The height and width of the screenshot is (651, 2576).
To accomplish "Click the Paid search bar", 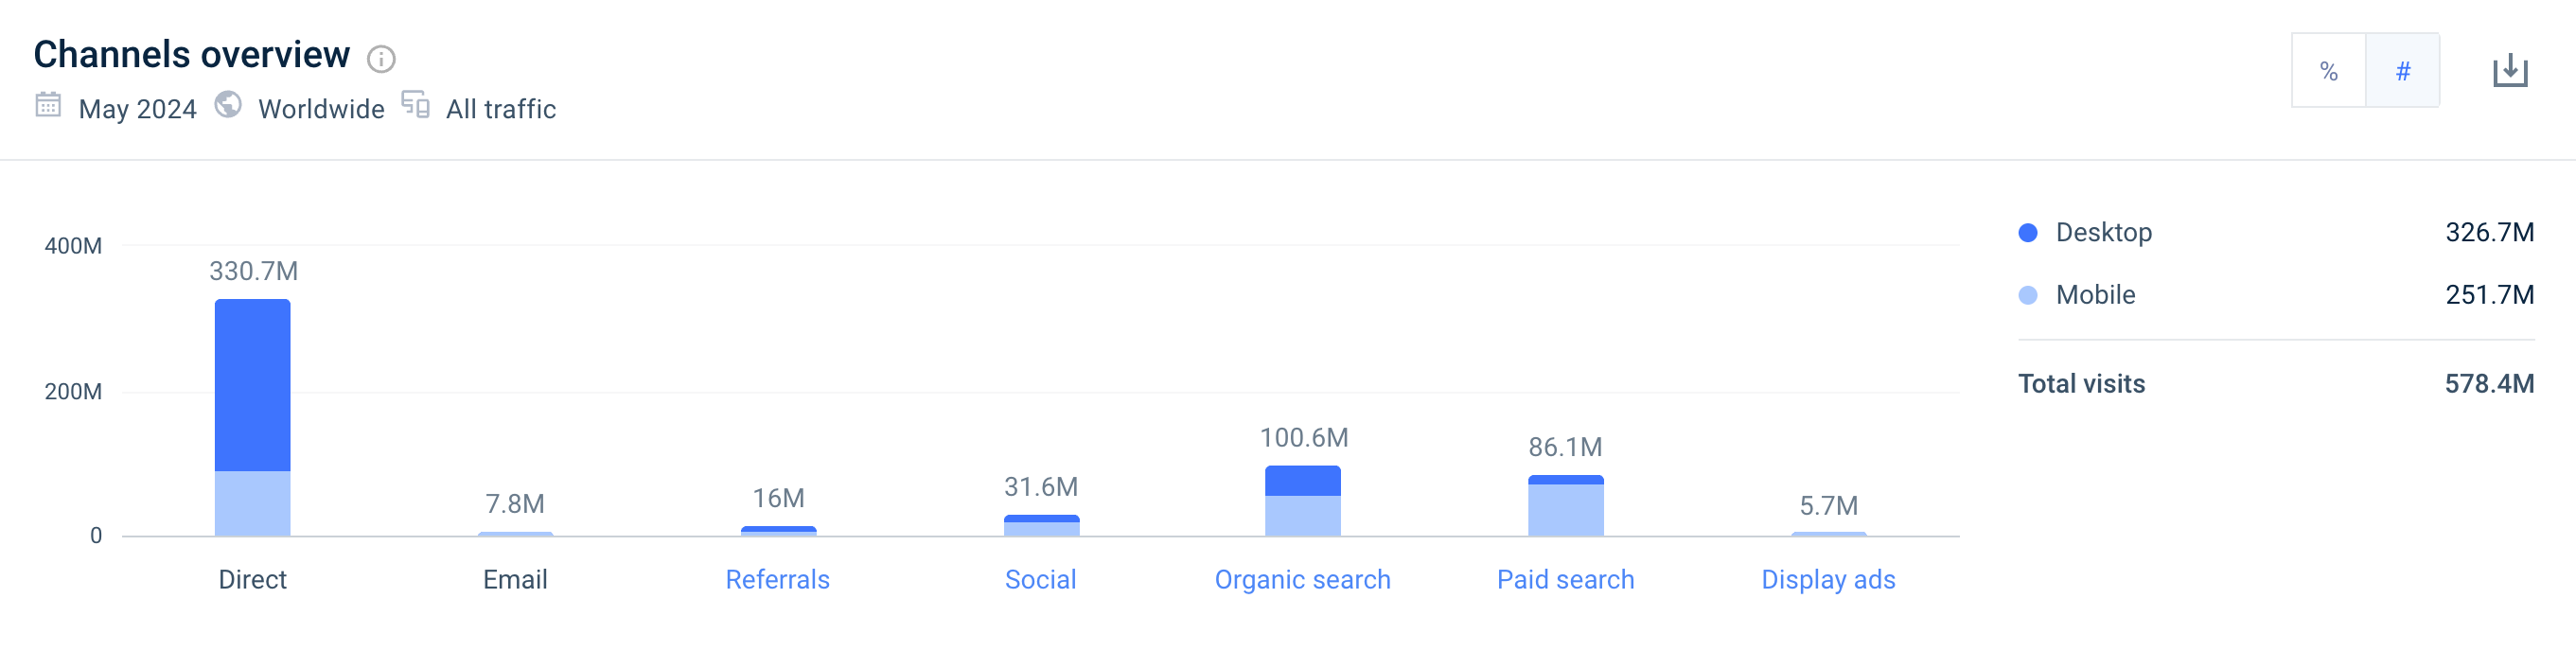I will click(x=1565, y=507).
